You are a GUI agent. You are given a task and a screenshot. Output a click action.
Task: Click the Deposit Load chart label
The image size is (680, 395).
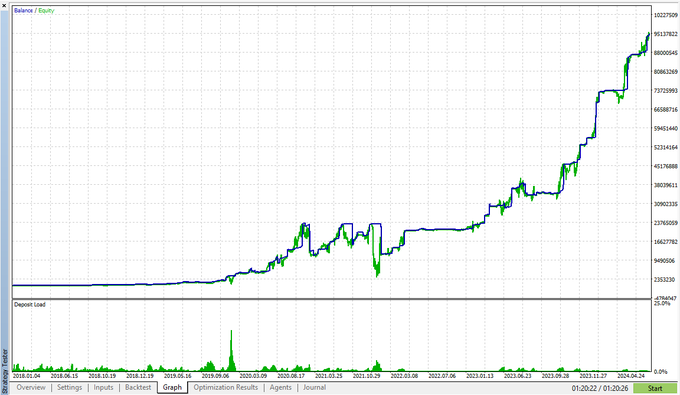pos(29,304)
